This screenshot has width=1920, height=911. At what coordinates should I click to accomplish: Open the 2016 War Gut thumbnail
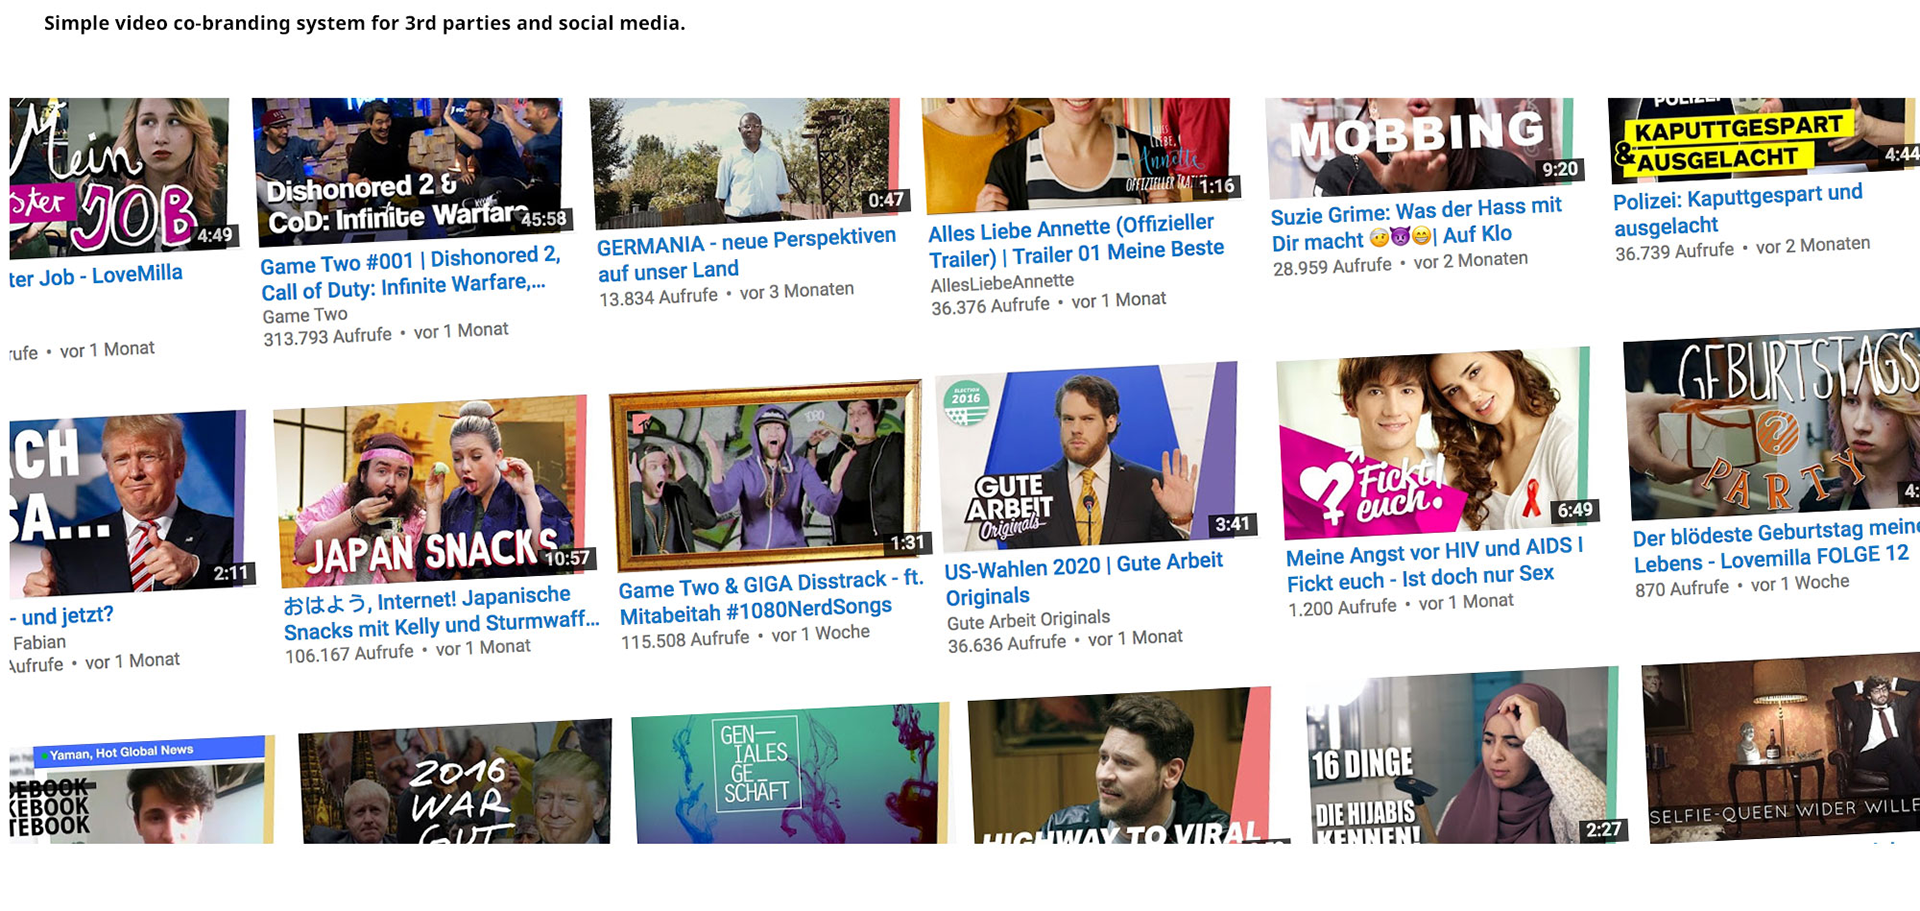[455, 783]
